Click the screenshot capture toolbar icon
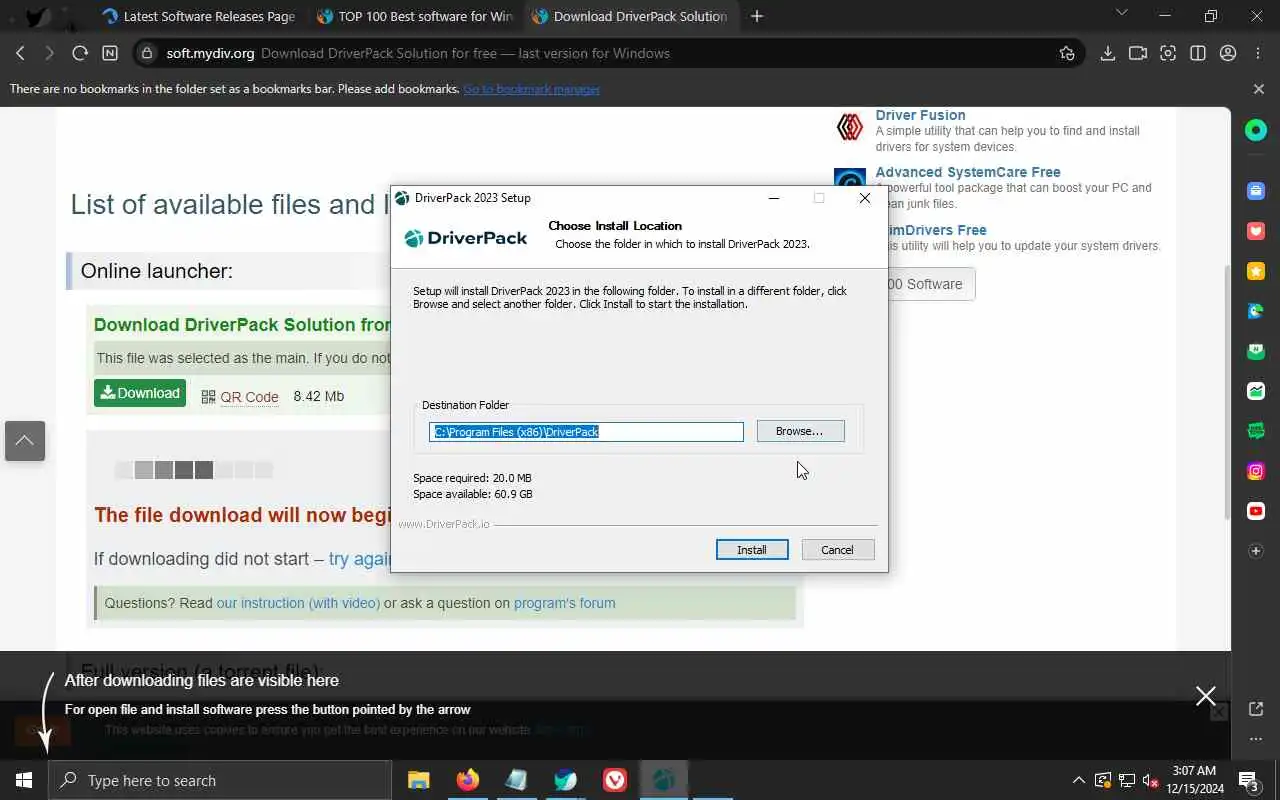1280x800 pixels. [1168, 53]
